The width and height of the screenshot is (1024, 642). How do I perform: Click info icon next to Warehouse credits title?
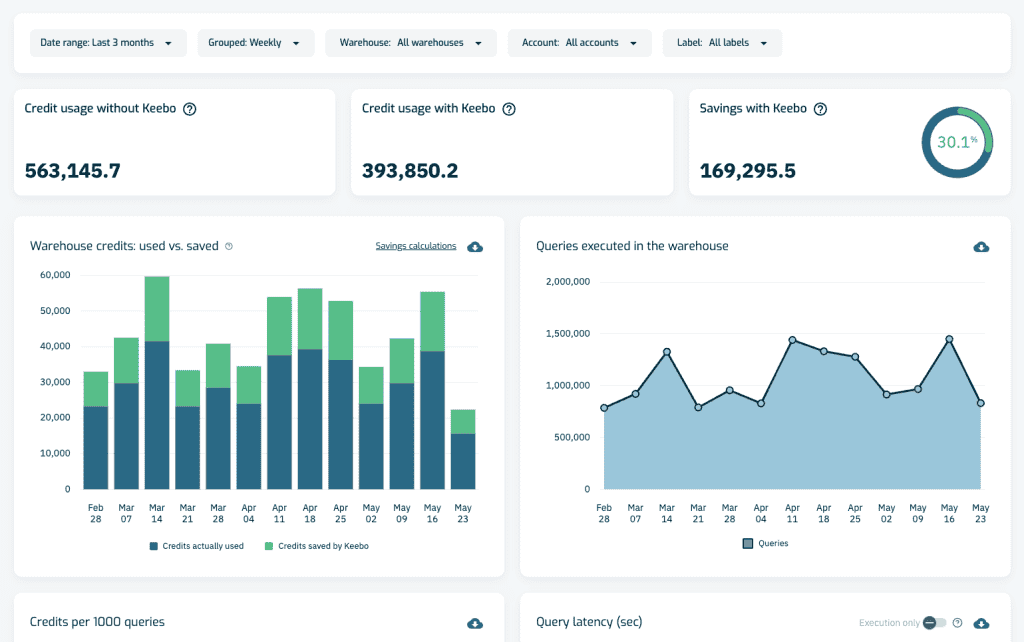(229, 246)
